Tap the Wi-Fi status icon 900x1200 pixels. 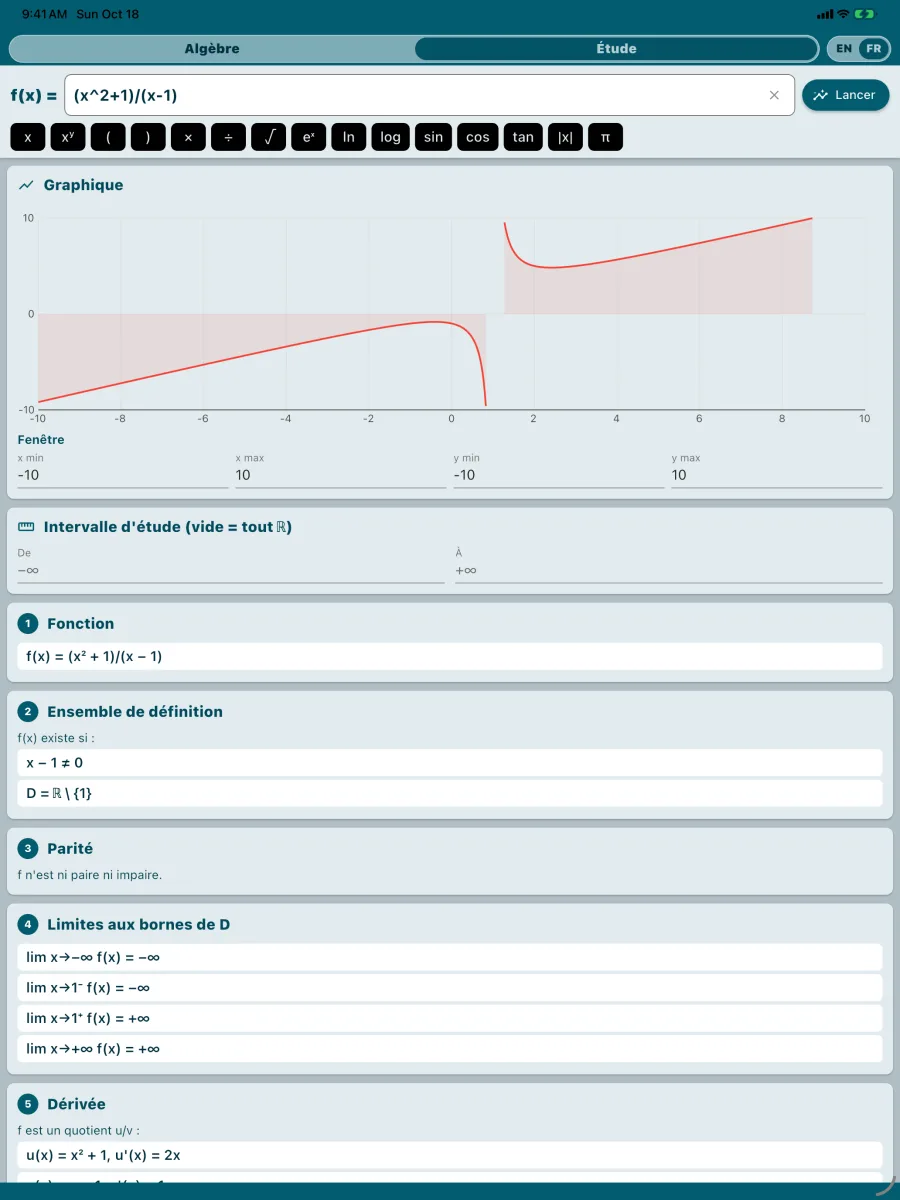pyautogui.click(x=843, y=14)
